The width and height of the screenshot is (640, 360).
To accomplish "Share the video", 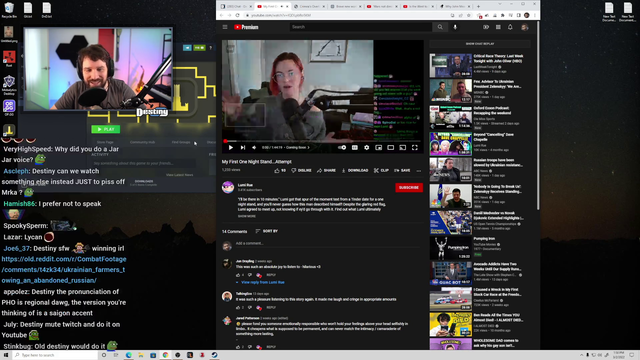I will coord(327,170).
